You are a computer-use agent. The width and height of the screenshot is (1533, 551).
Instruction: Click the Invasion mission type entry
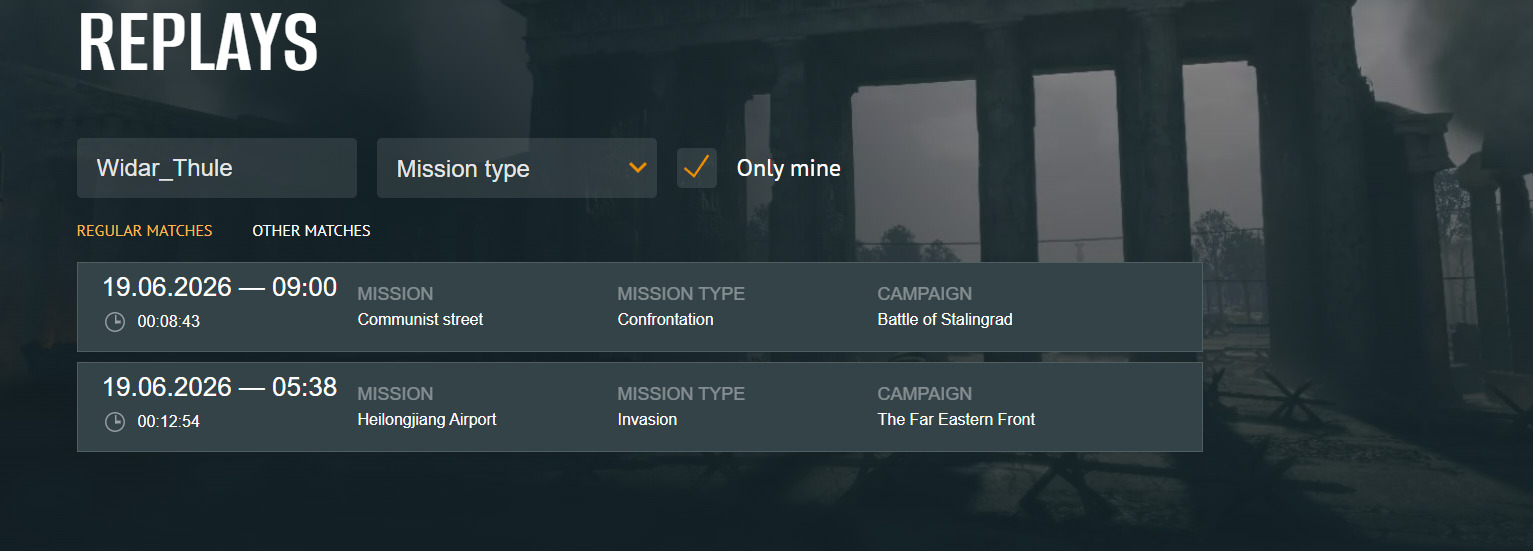648,420
